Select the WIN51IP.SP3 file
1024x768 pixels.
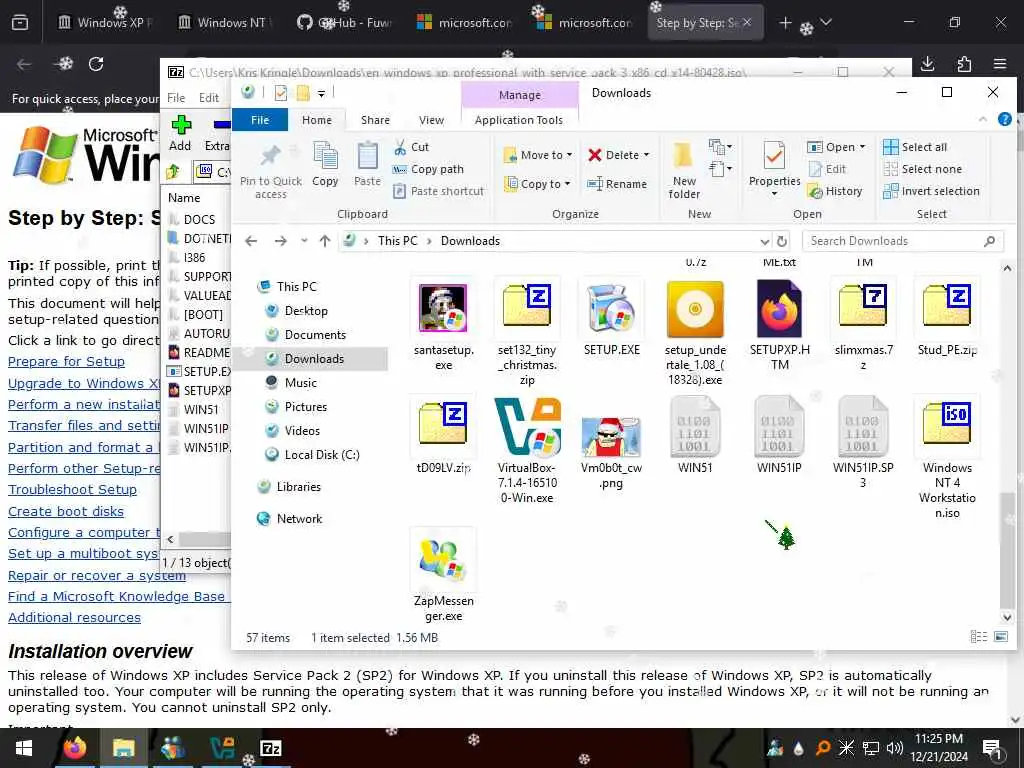(x=863, y=443)
